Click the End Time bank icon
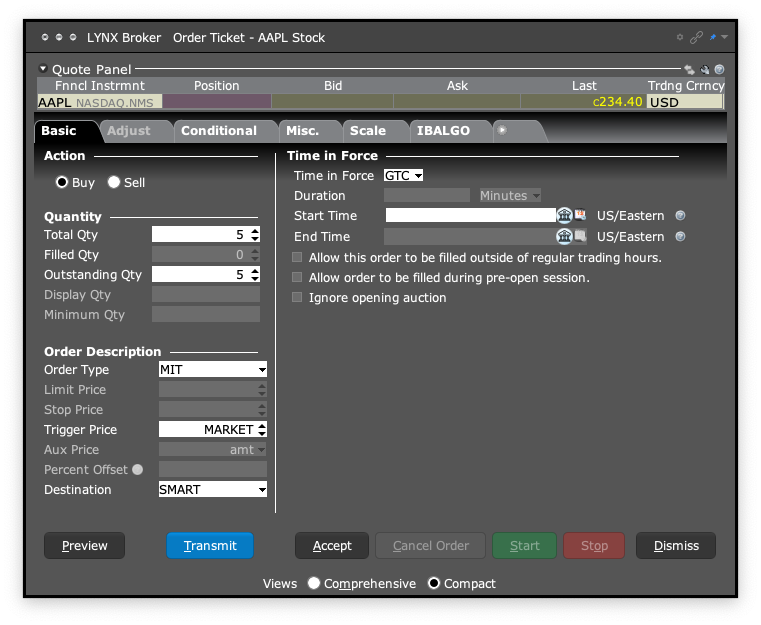This screenshot has width=761, height=625. pos(564,236)
